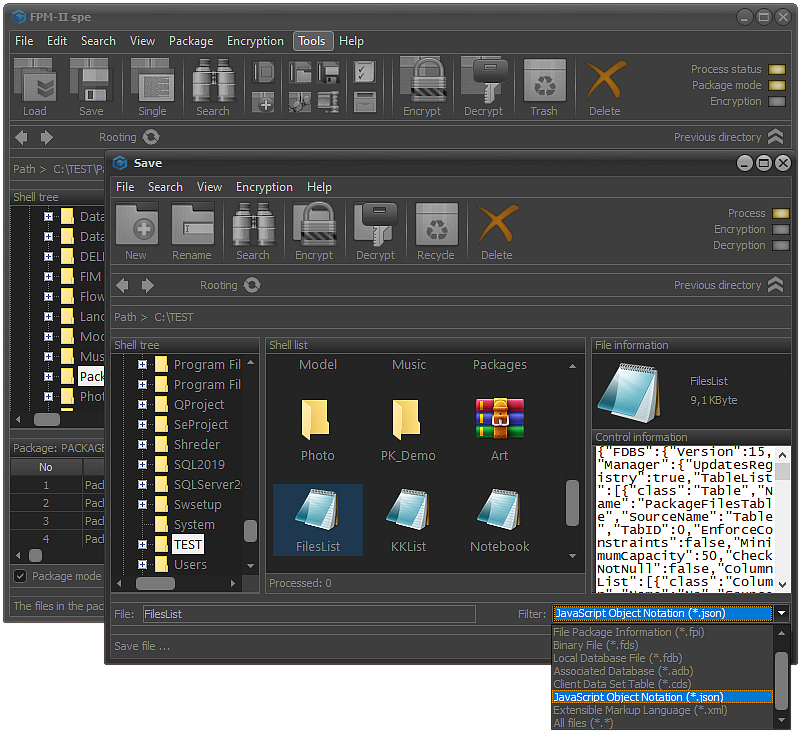Viewport: 802px width, 738px height.
Task: Click back arrow in main FPM-II window
Action: click(x=21, y=137)
